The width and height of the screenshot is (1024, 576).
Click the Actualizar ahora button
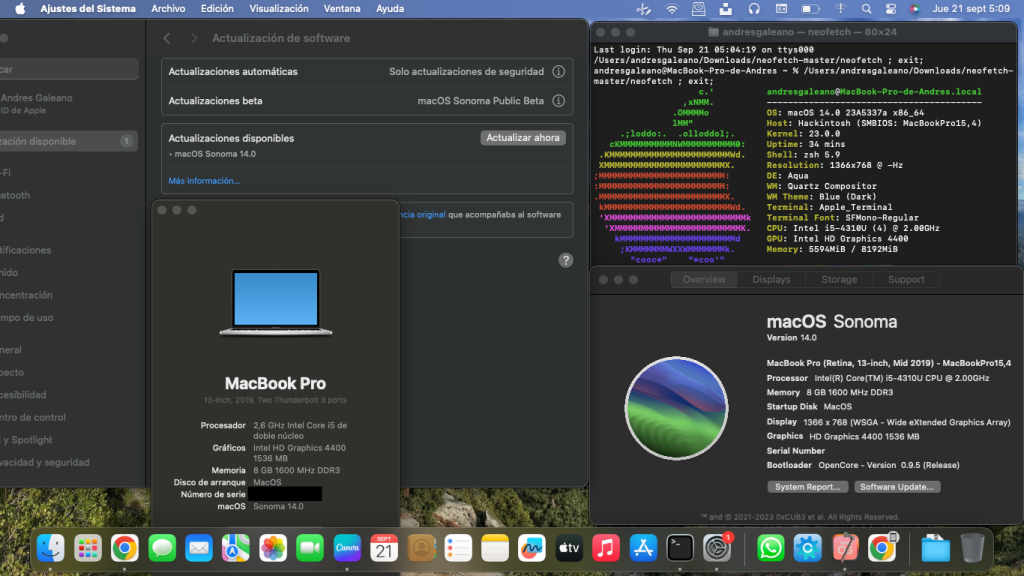[x=523, y=138]
